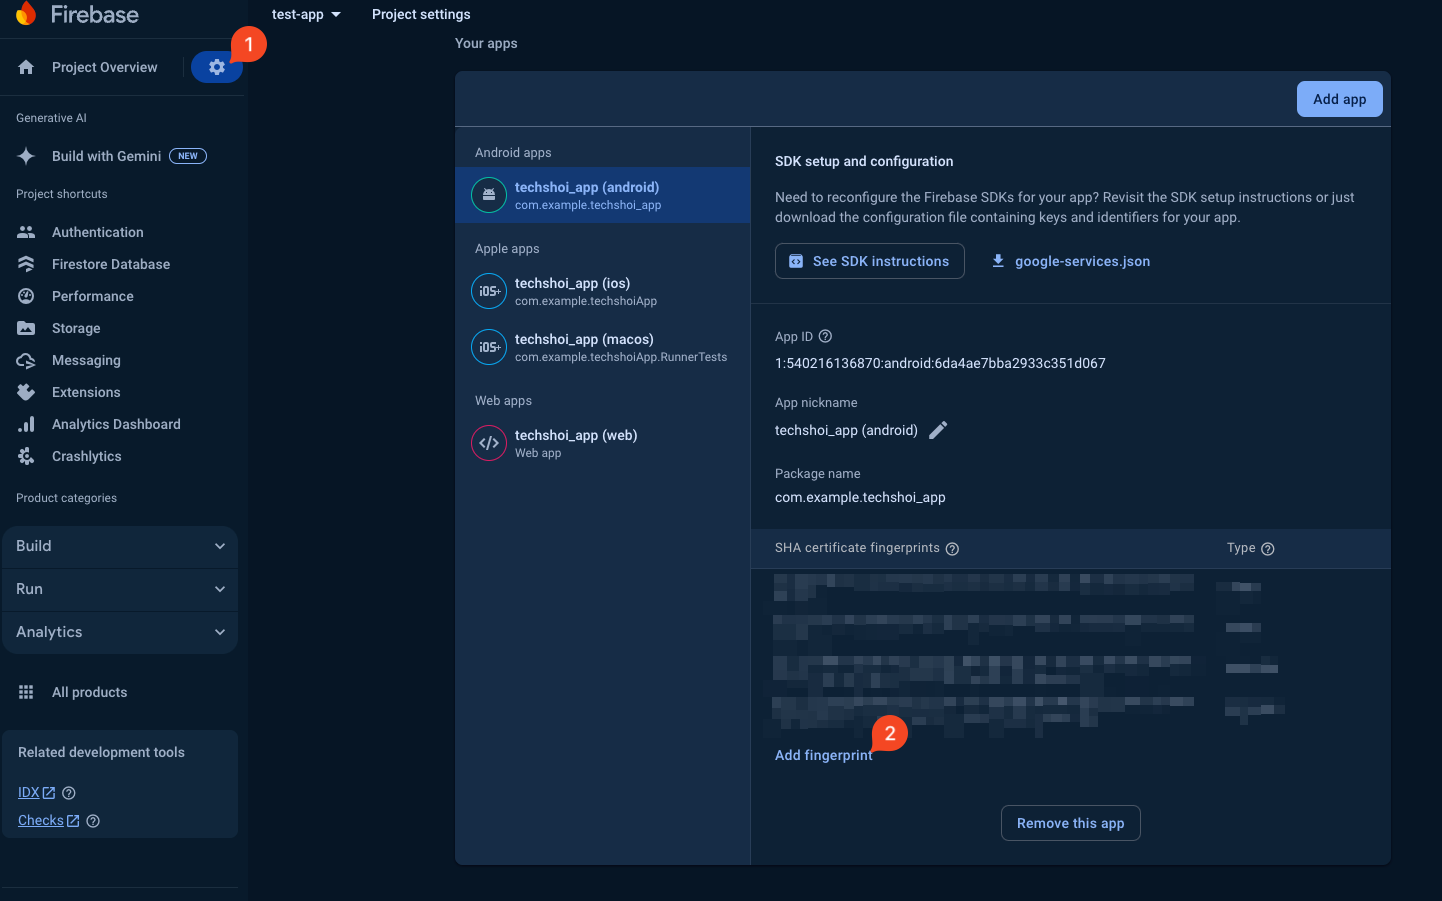1442x901 pixels.
Task: Click the Project settings header title
Action: (421, 14)
